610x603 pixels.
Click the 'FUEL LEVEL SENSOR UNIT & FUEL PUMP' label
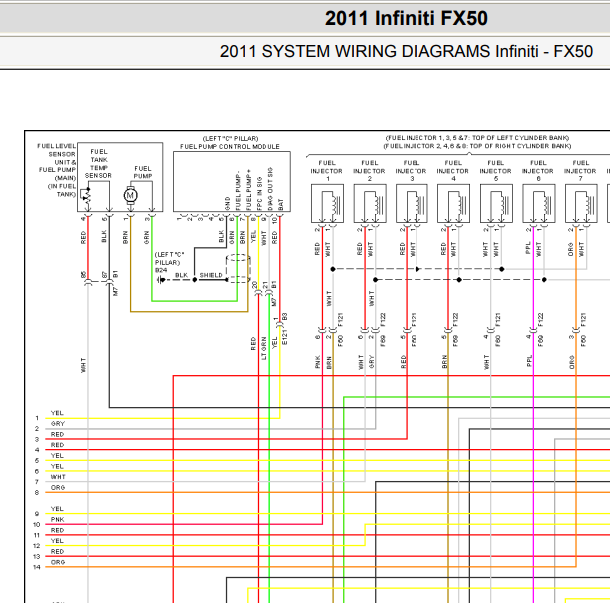(x=57, y=158)
